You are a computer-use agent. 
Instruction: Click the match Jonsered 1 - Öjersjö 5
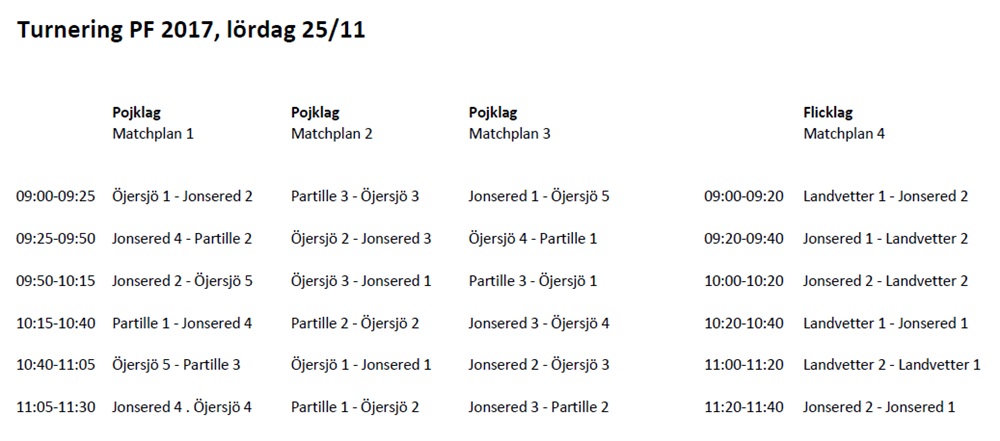(x=539, y=197)
